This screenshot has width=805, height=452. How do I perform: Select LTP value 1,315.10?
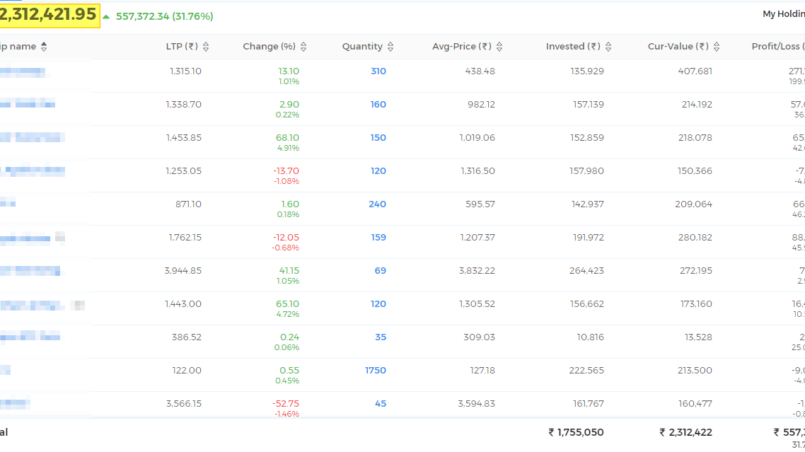click(185, 71)
